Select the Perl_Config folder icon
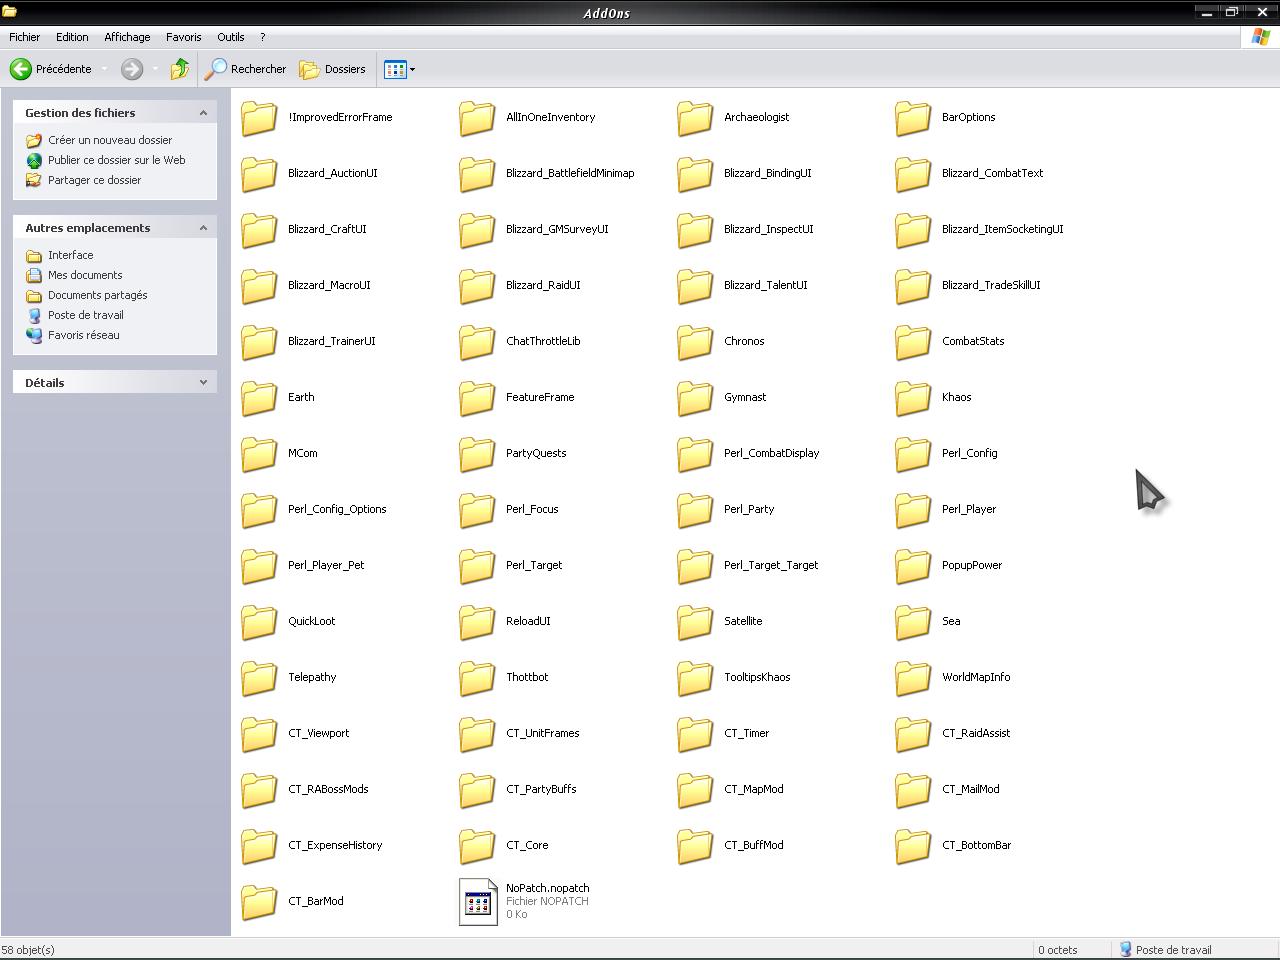This screenshot has height=960, width=1280. click(x=913, y=453)
